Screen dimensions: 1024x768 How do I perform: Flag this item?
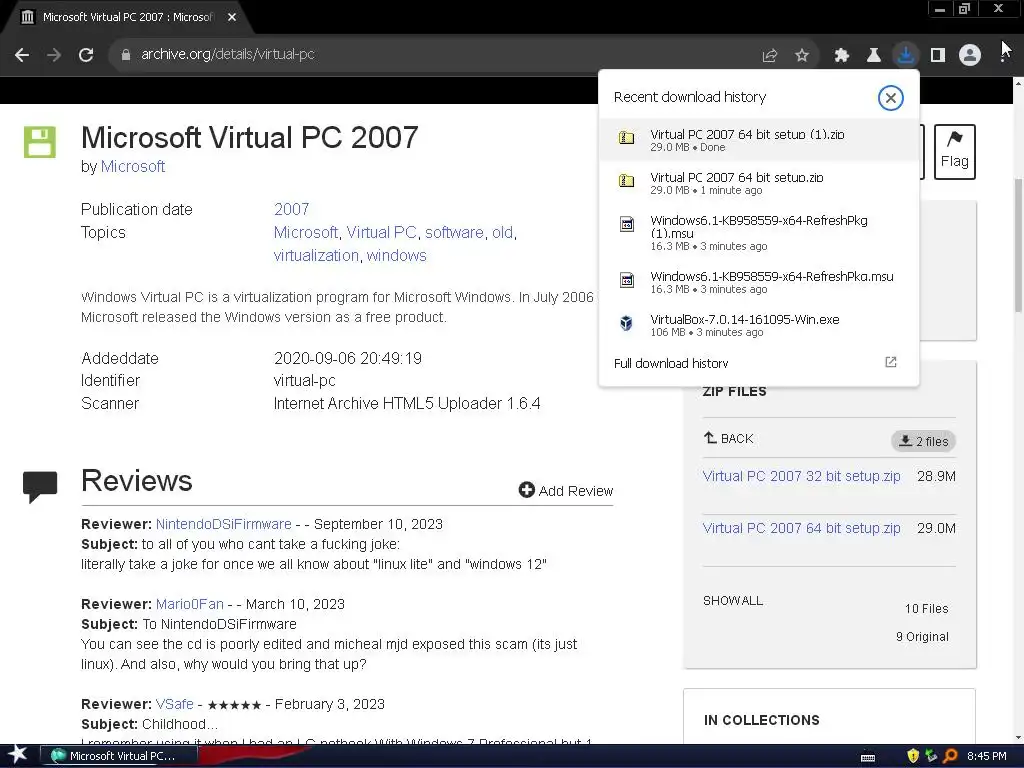tap(954, 152)
